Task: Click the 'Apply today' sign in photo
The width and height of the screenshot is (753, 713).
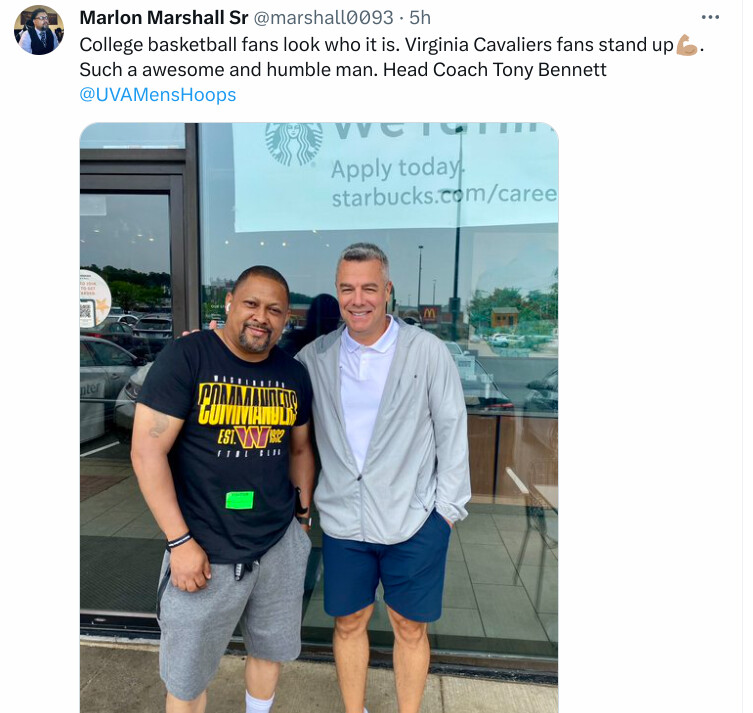Action: point(398,169)
